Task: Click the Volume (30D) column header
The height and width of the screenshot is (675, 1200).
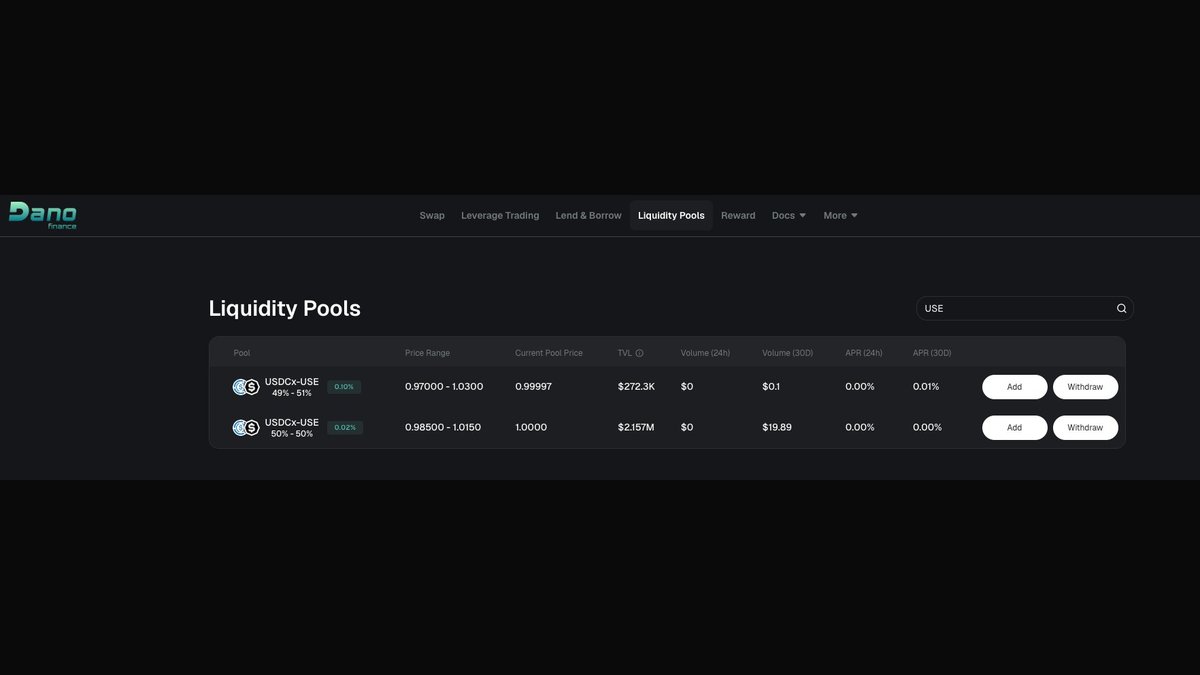Action: 787,353
